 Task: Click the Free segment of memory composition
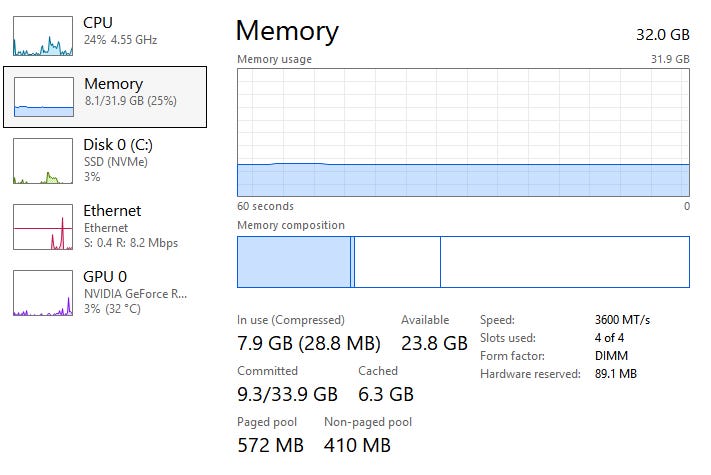click(x=564, y=262)
